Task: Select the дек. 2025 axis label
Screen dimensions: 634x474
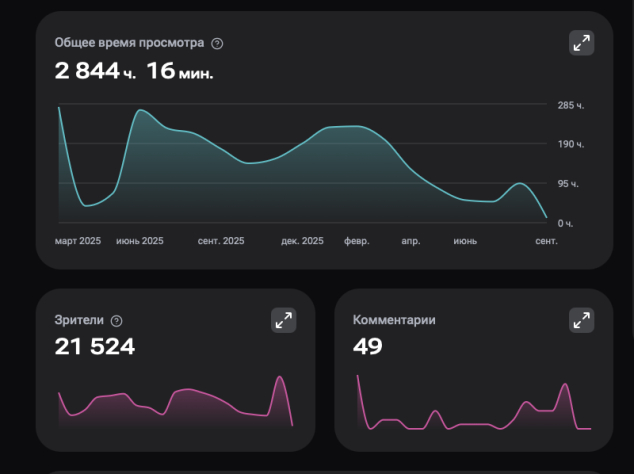Action: coord(302,241)
